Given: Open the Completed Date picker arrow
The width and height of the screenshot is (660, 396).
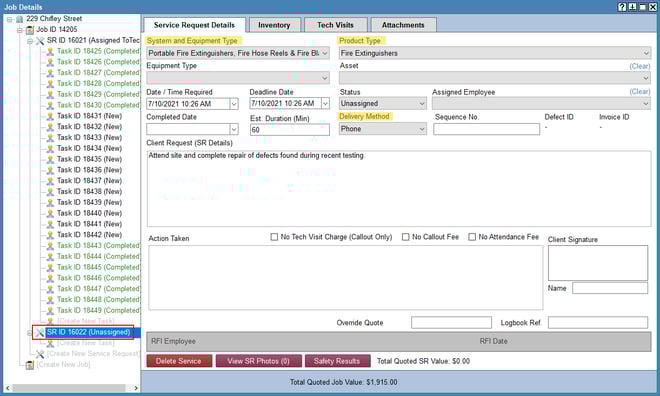Looking at the screenshot, I should pos(234,129).
